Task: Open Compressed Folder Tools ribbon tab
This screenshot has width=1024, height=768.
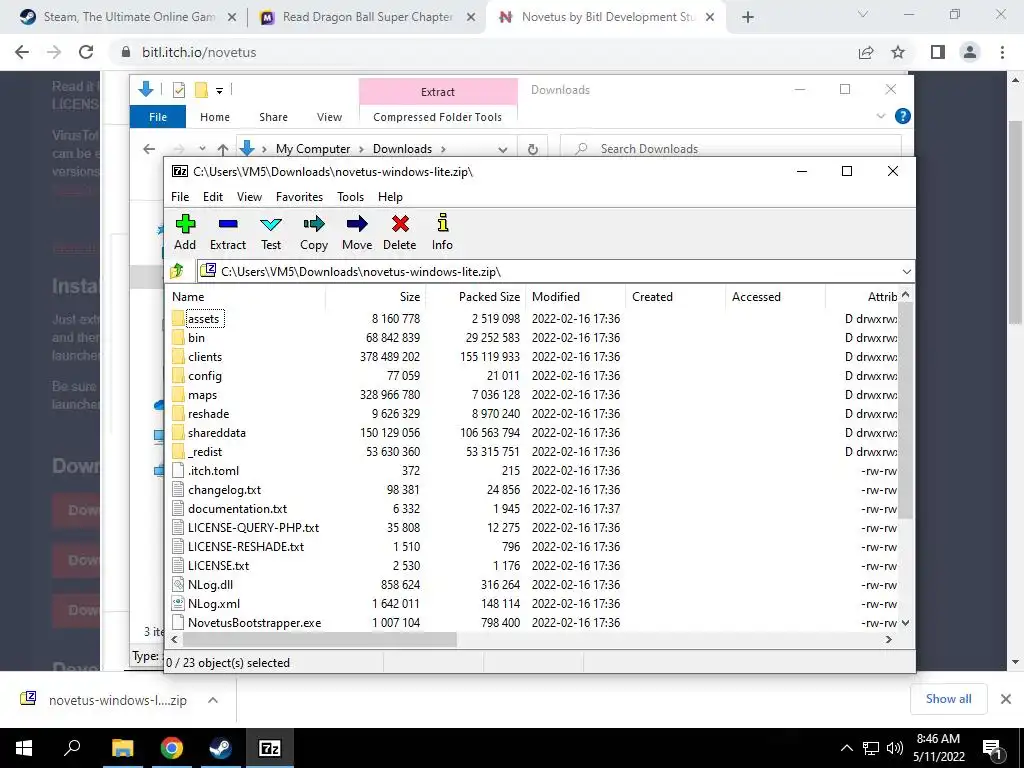Action: pos(438,117)
